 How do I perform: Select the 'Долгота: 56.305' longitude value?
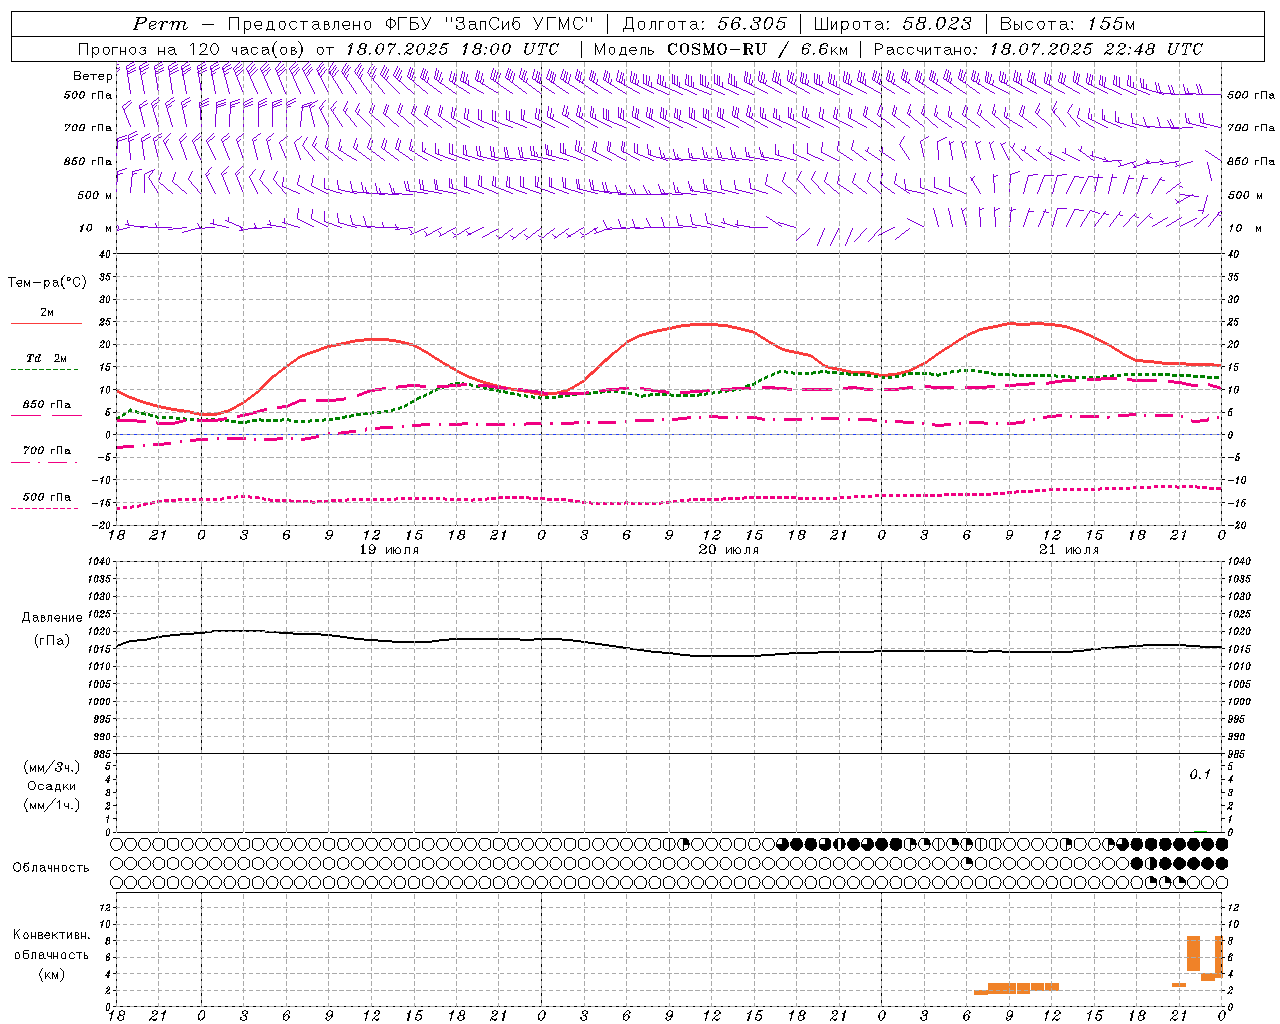coord(705,24)
